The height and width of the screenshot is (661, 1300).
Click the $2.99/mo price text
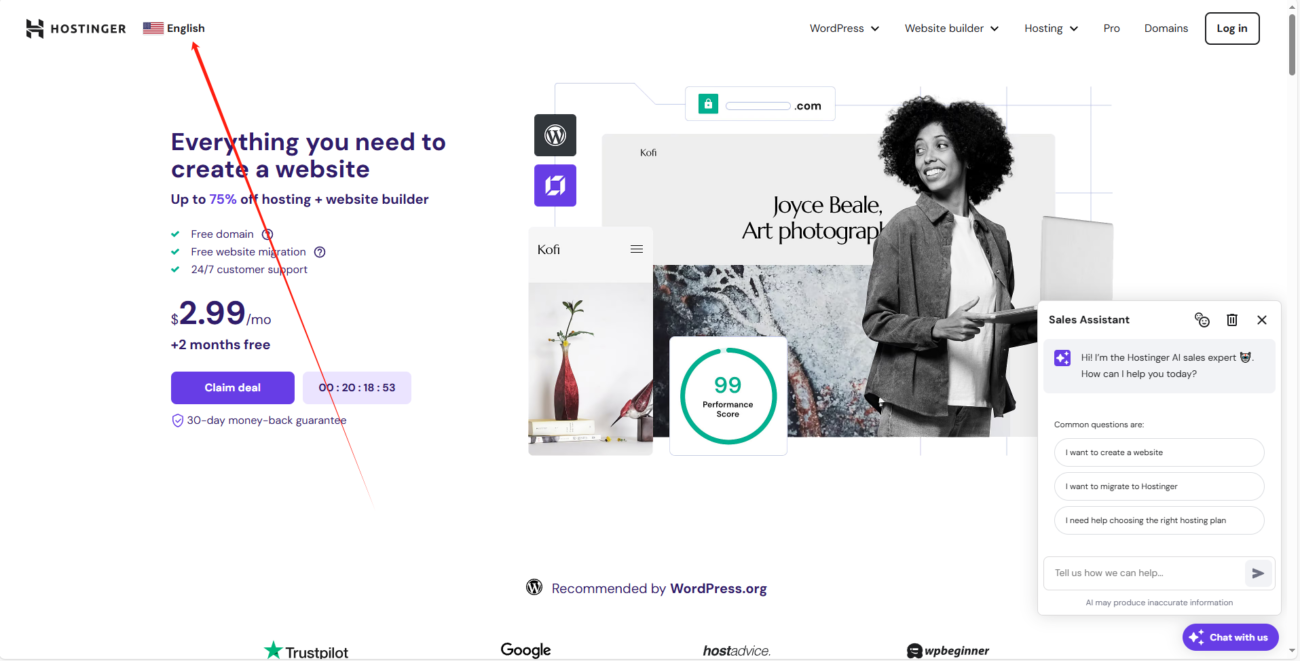(221, 314)
